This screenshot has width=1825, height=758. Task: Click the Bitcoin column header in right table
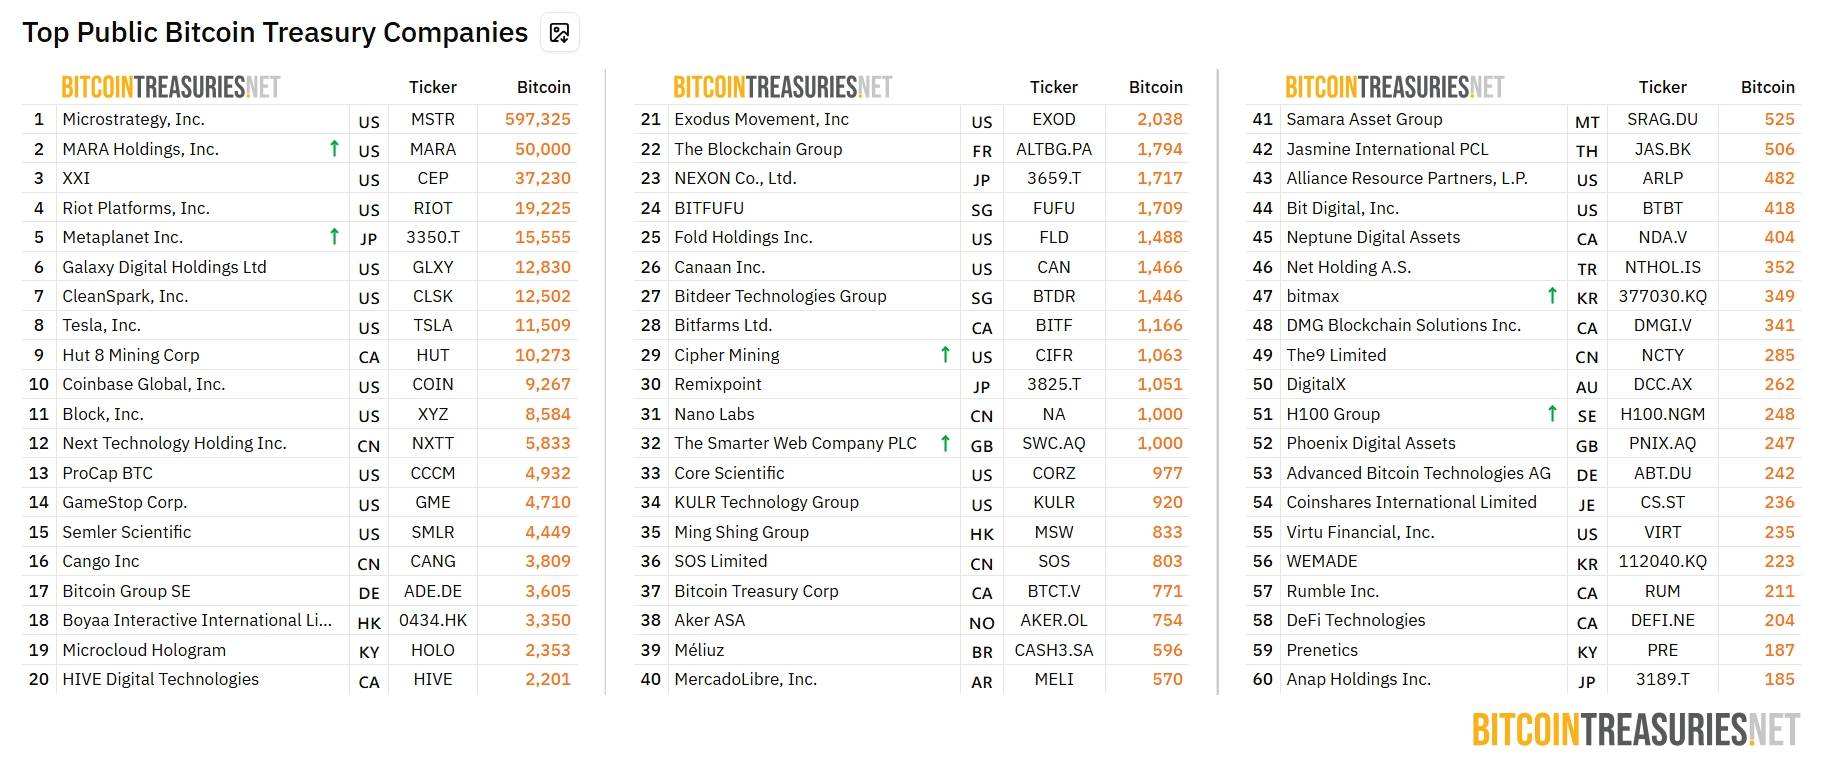click(x=1767, y=87)
